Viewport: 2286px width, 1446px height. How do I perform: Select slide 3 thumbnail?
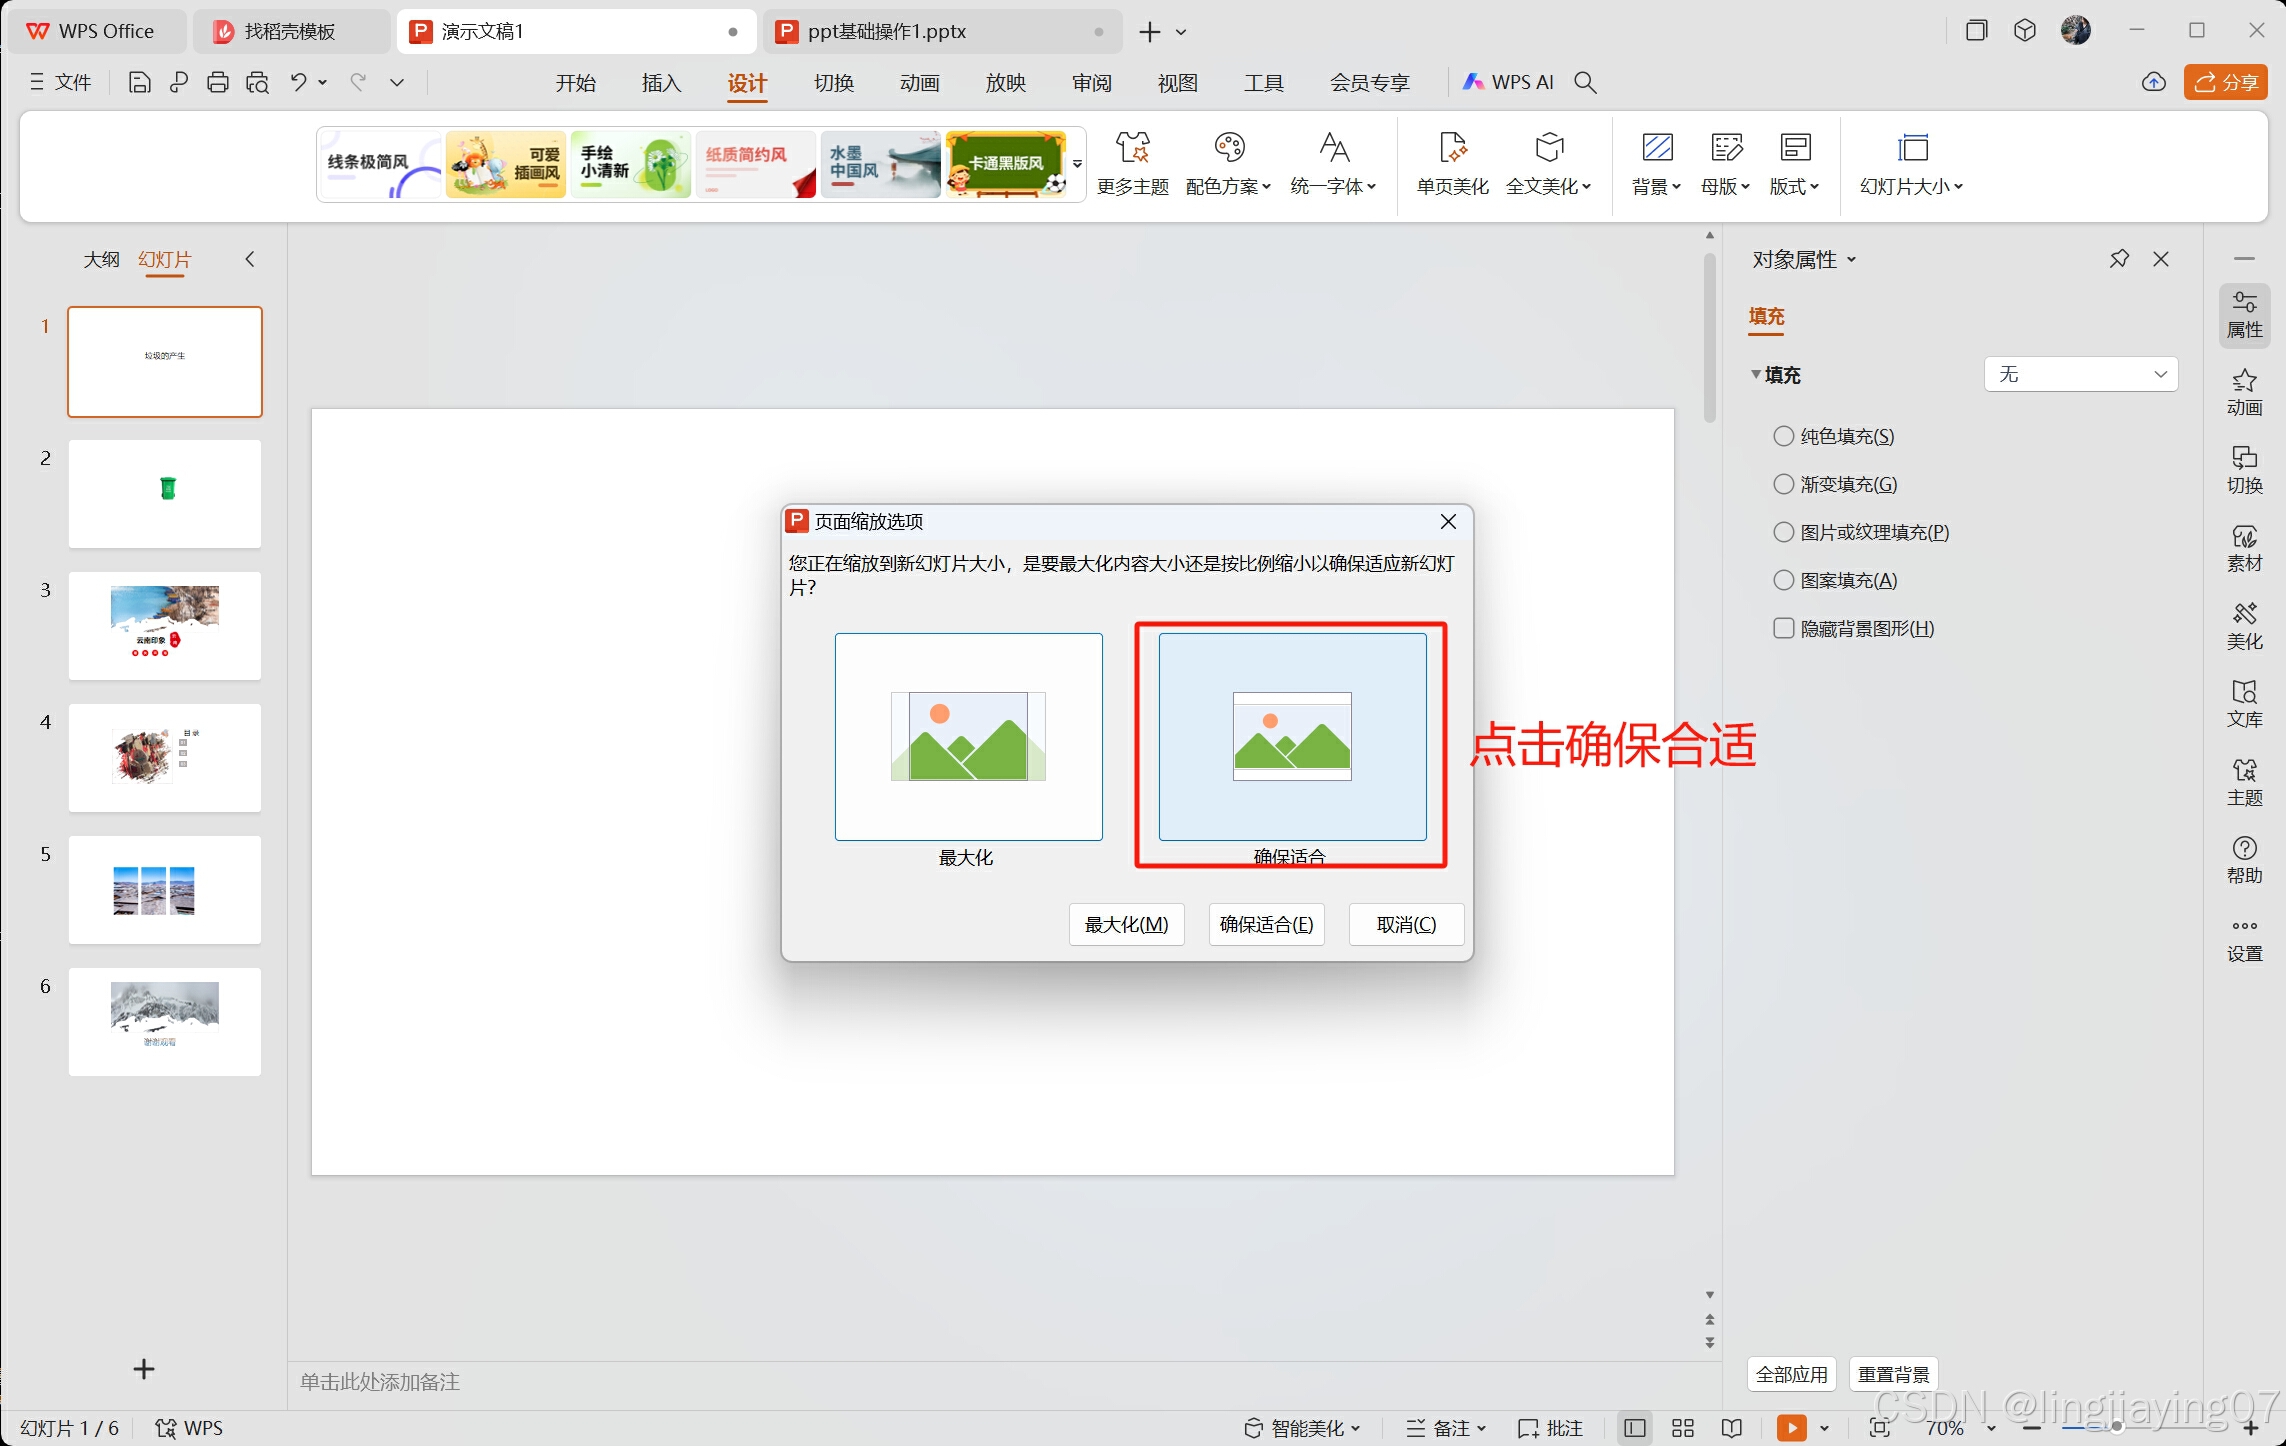[165, 626]
